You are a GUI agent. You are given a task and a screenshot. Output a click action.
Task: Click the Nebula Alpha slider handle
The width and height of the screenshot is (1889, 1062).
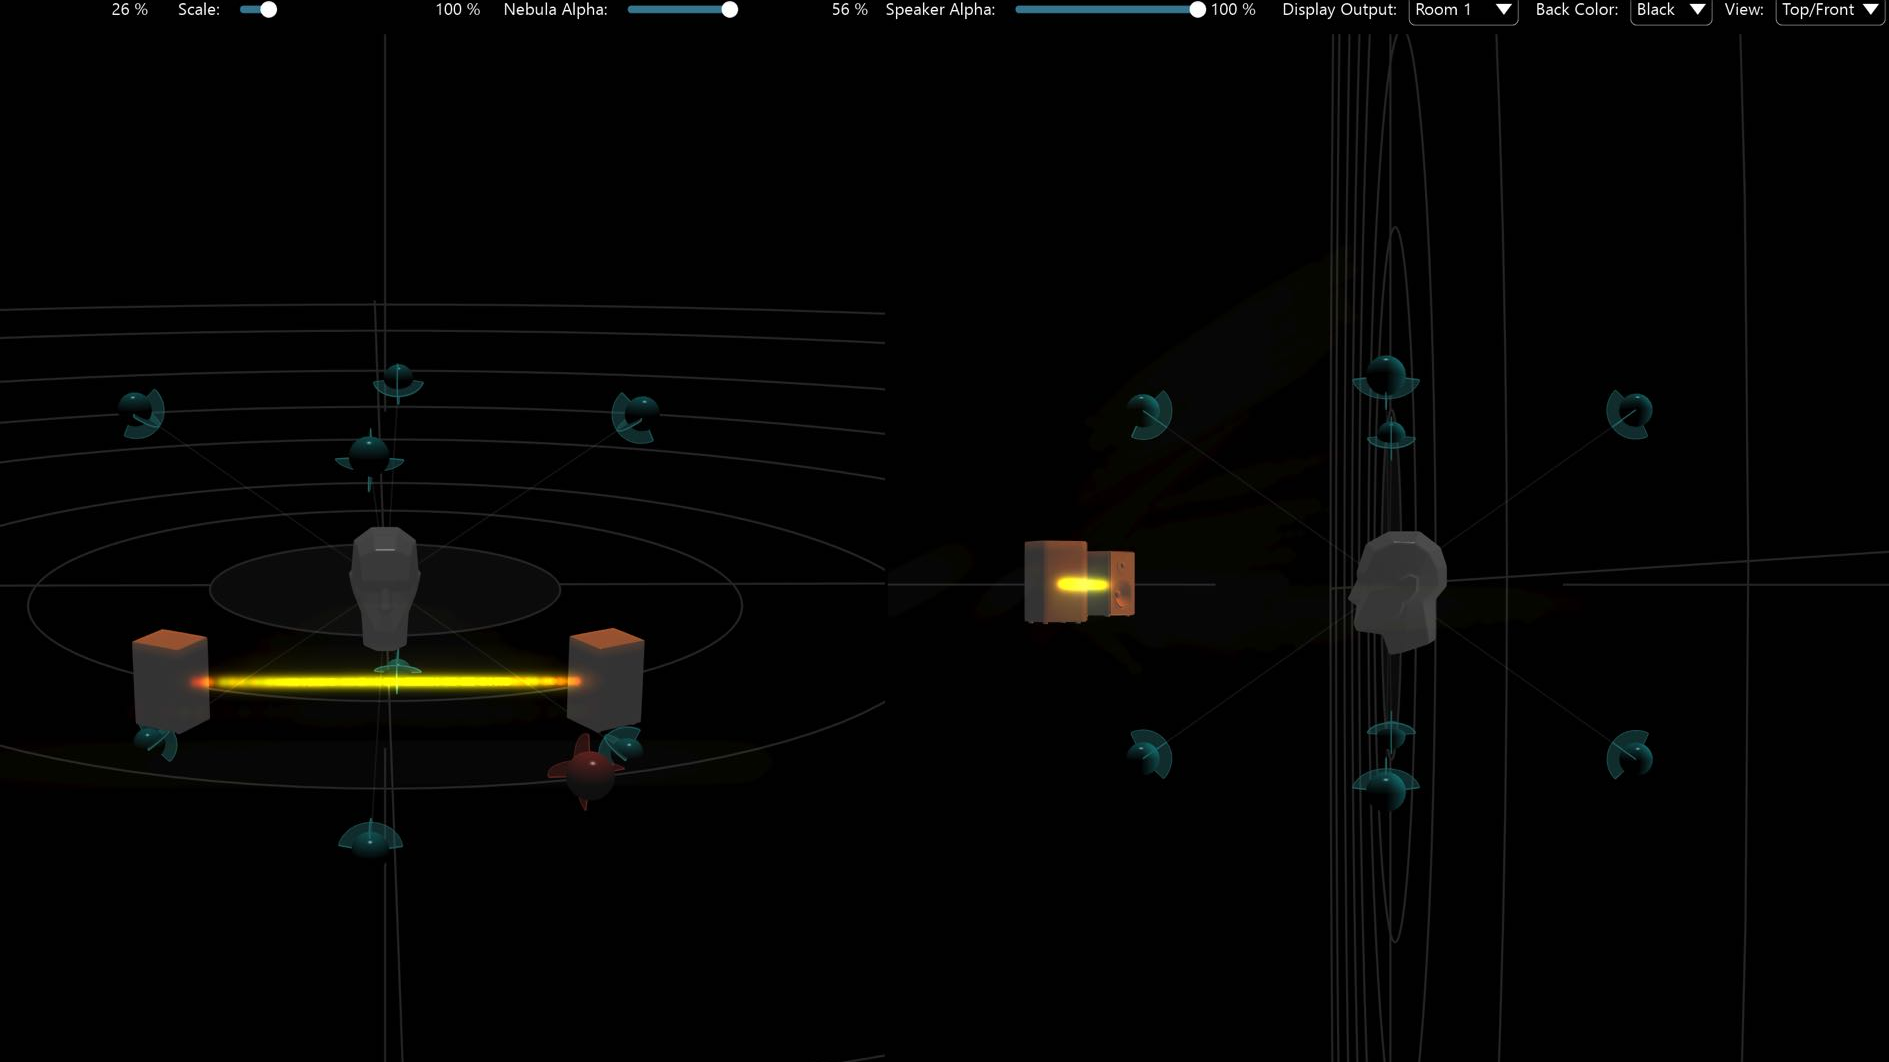730,10
